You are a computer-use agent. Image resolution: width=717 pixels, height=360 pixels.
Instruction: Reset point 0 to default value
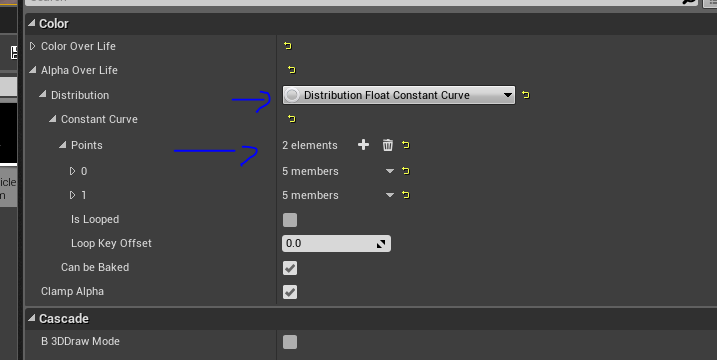pos(406,171)
